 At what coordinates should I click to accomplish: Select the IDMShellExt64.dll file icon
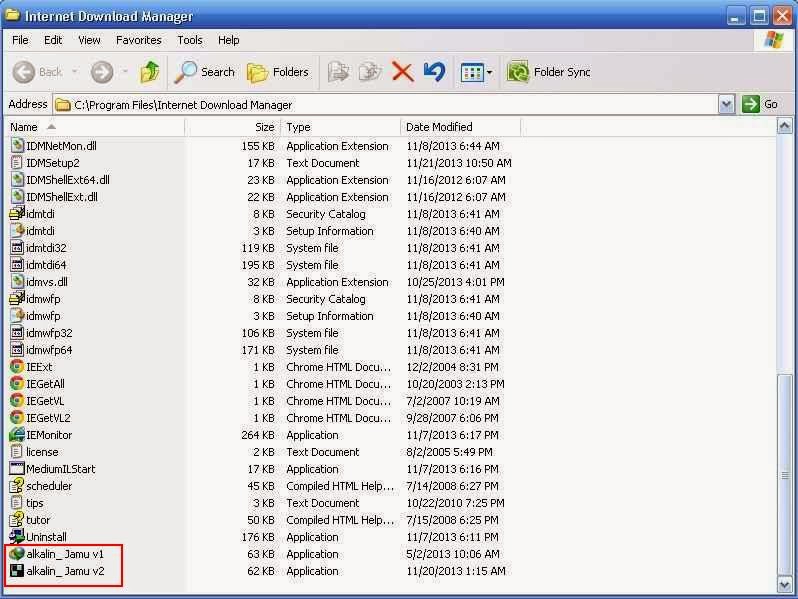[17, 180]
